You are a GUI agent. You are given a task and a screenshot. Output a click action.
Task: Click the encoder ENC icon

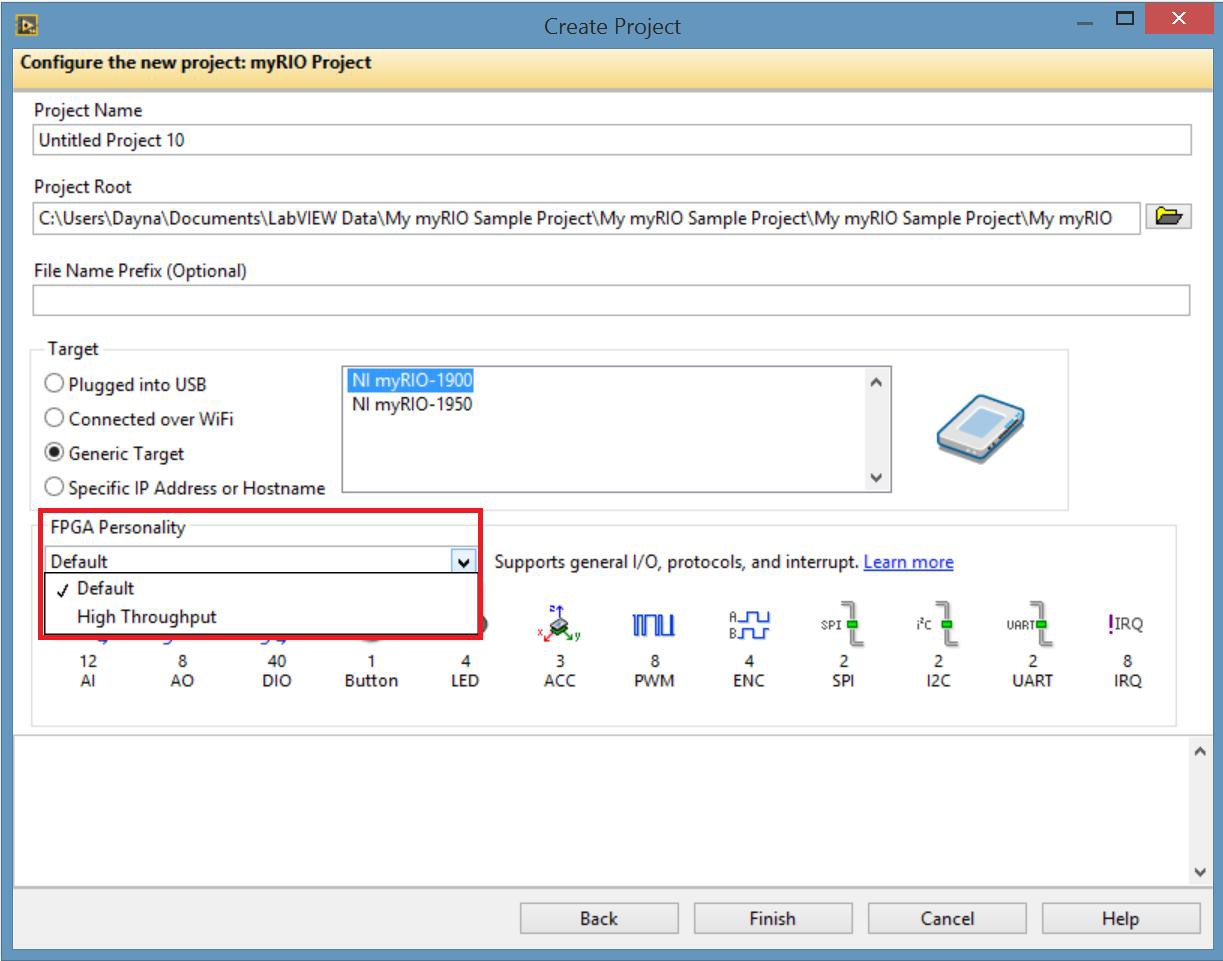749,625
